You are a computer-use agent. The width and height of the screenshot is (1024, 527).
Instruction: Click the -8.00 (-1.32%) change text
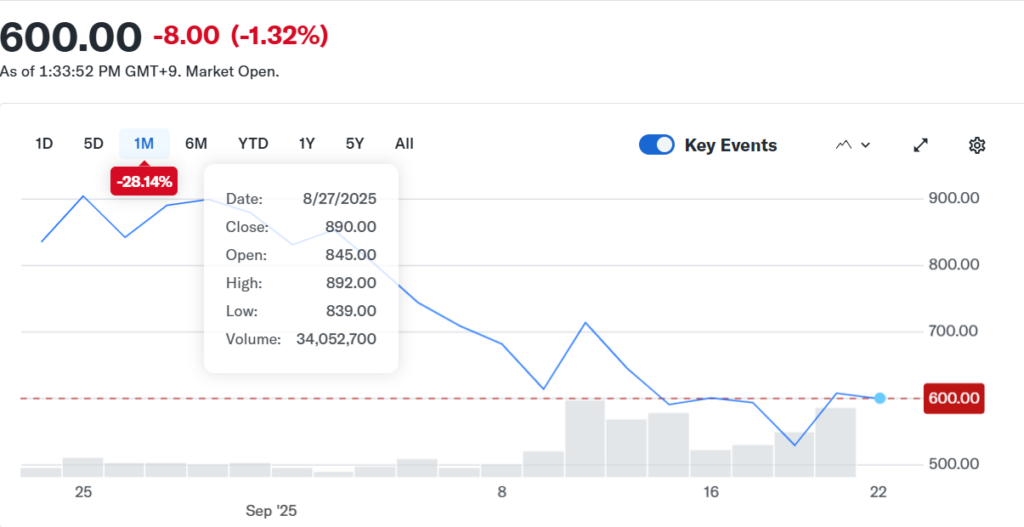pyautogui.click(x=240, y=36)
